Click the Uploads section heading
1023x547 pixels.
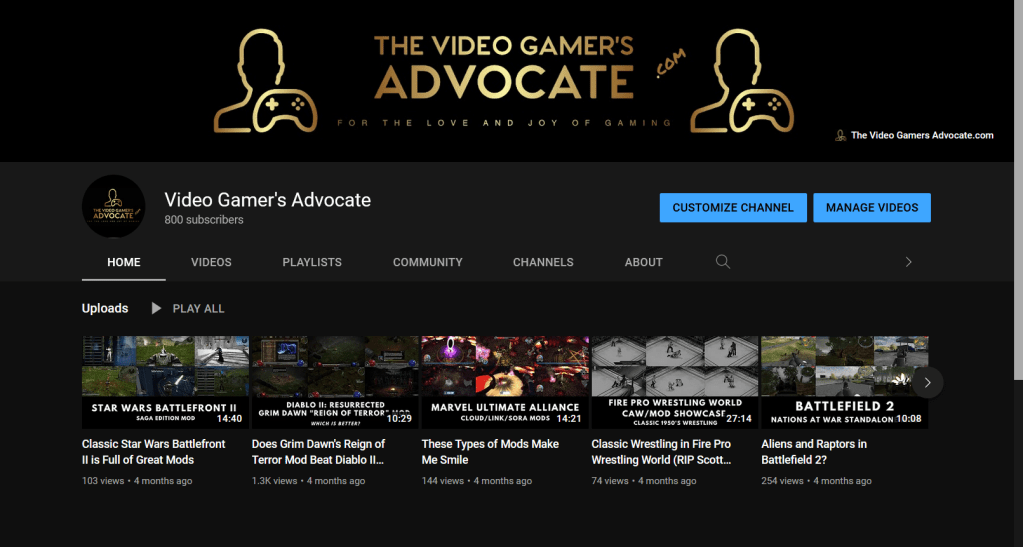[x=105, y=309]
